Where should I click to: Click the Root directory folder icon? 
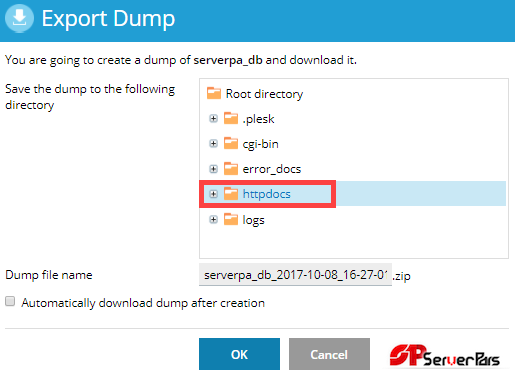click(x=214, y=93)
